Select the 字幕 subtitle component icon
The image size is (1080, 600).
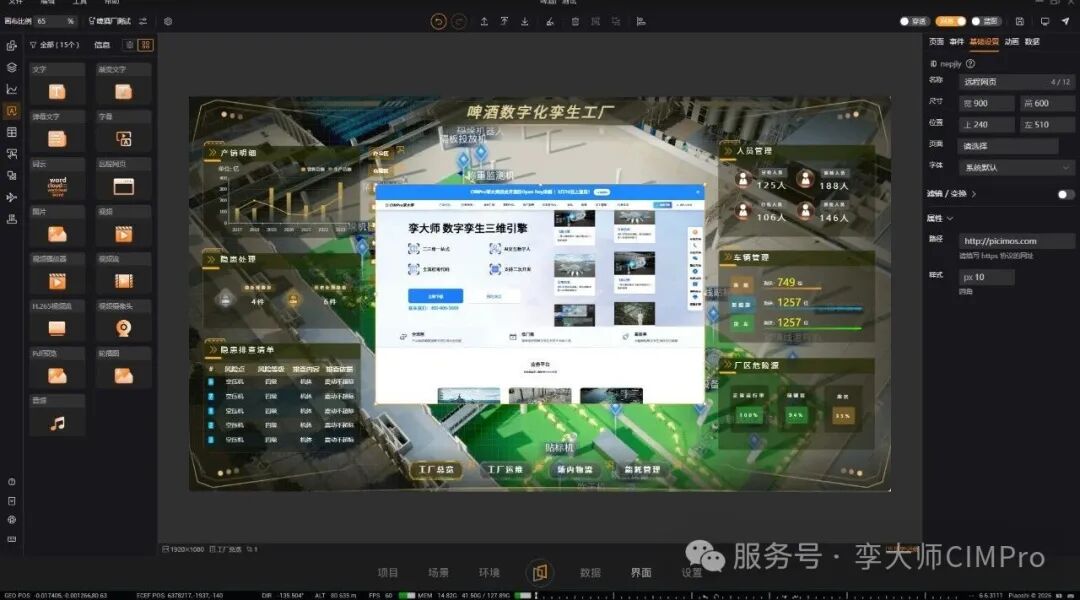[124, 139]
